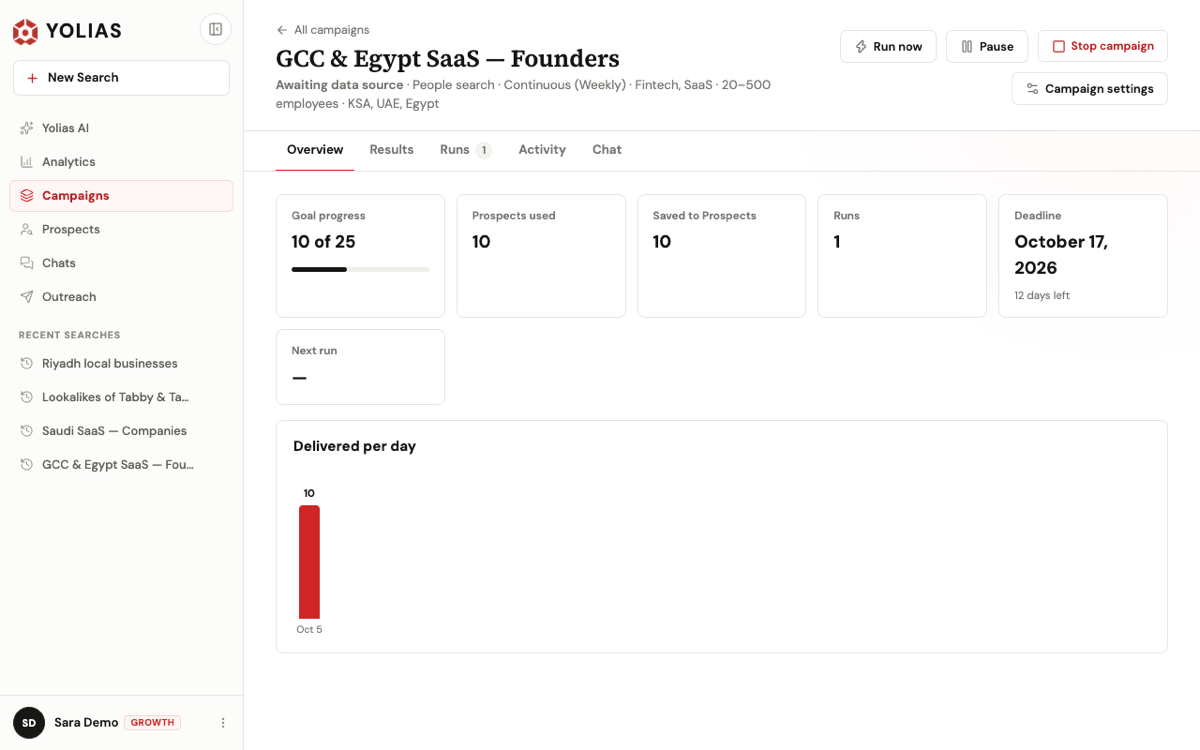Click the "10 of 25" value

click(323, 242)
